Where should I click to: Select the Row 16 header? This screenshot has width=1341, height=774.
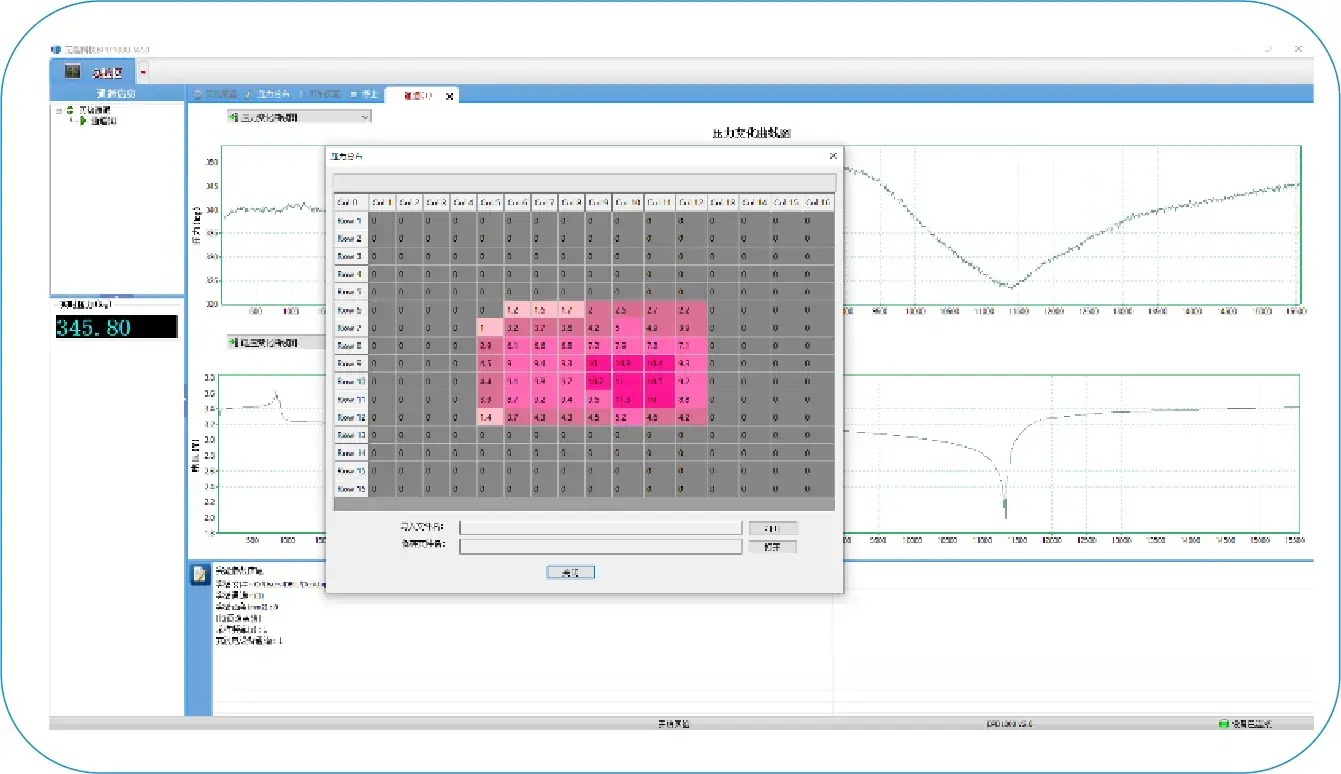pos(350,489)
